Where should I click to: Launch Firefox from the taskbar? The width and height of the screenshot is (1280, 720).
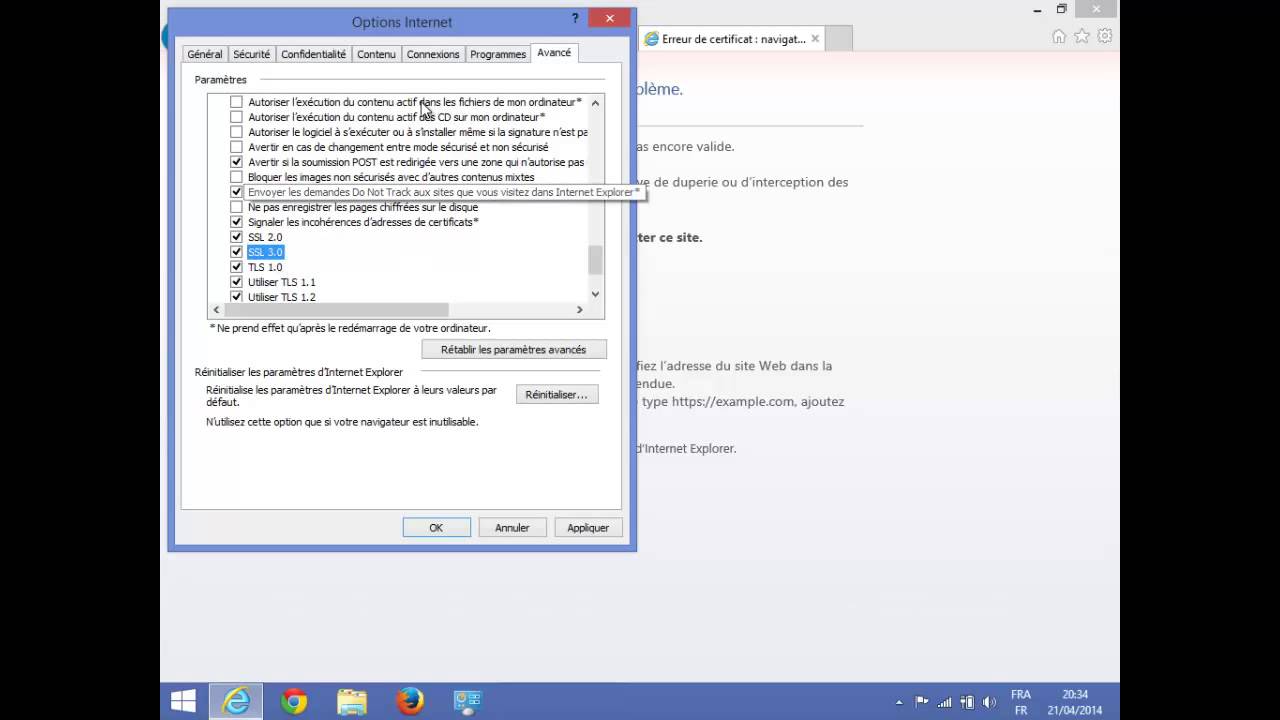click(410, 702)
